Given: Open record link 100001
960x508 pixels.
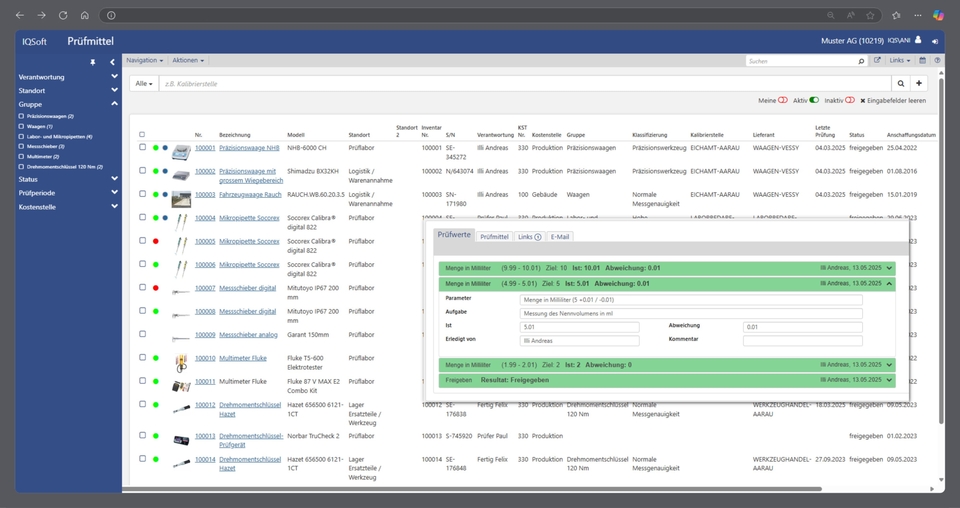Looking at the screenshot, I should pos(205,148).
